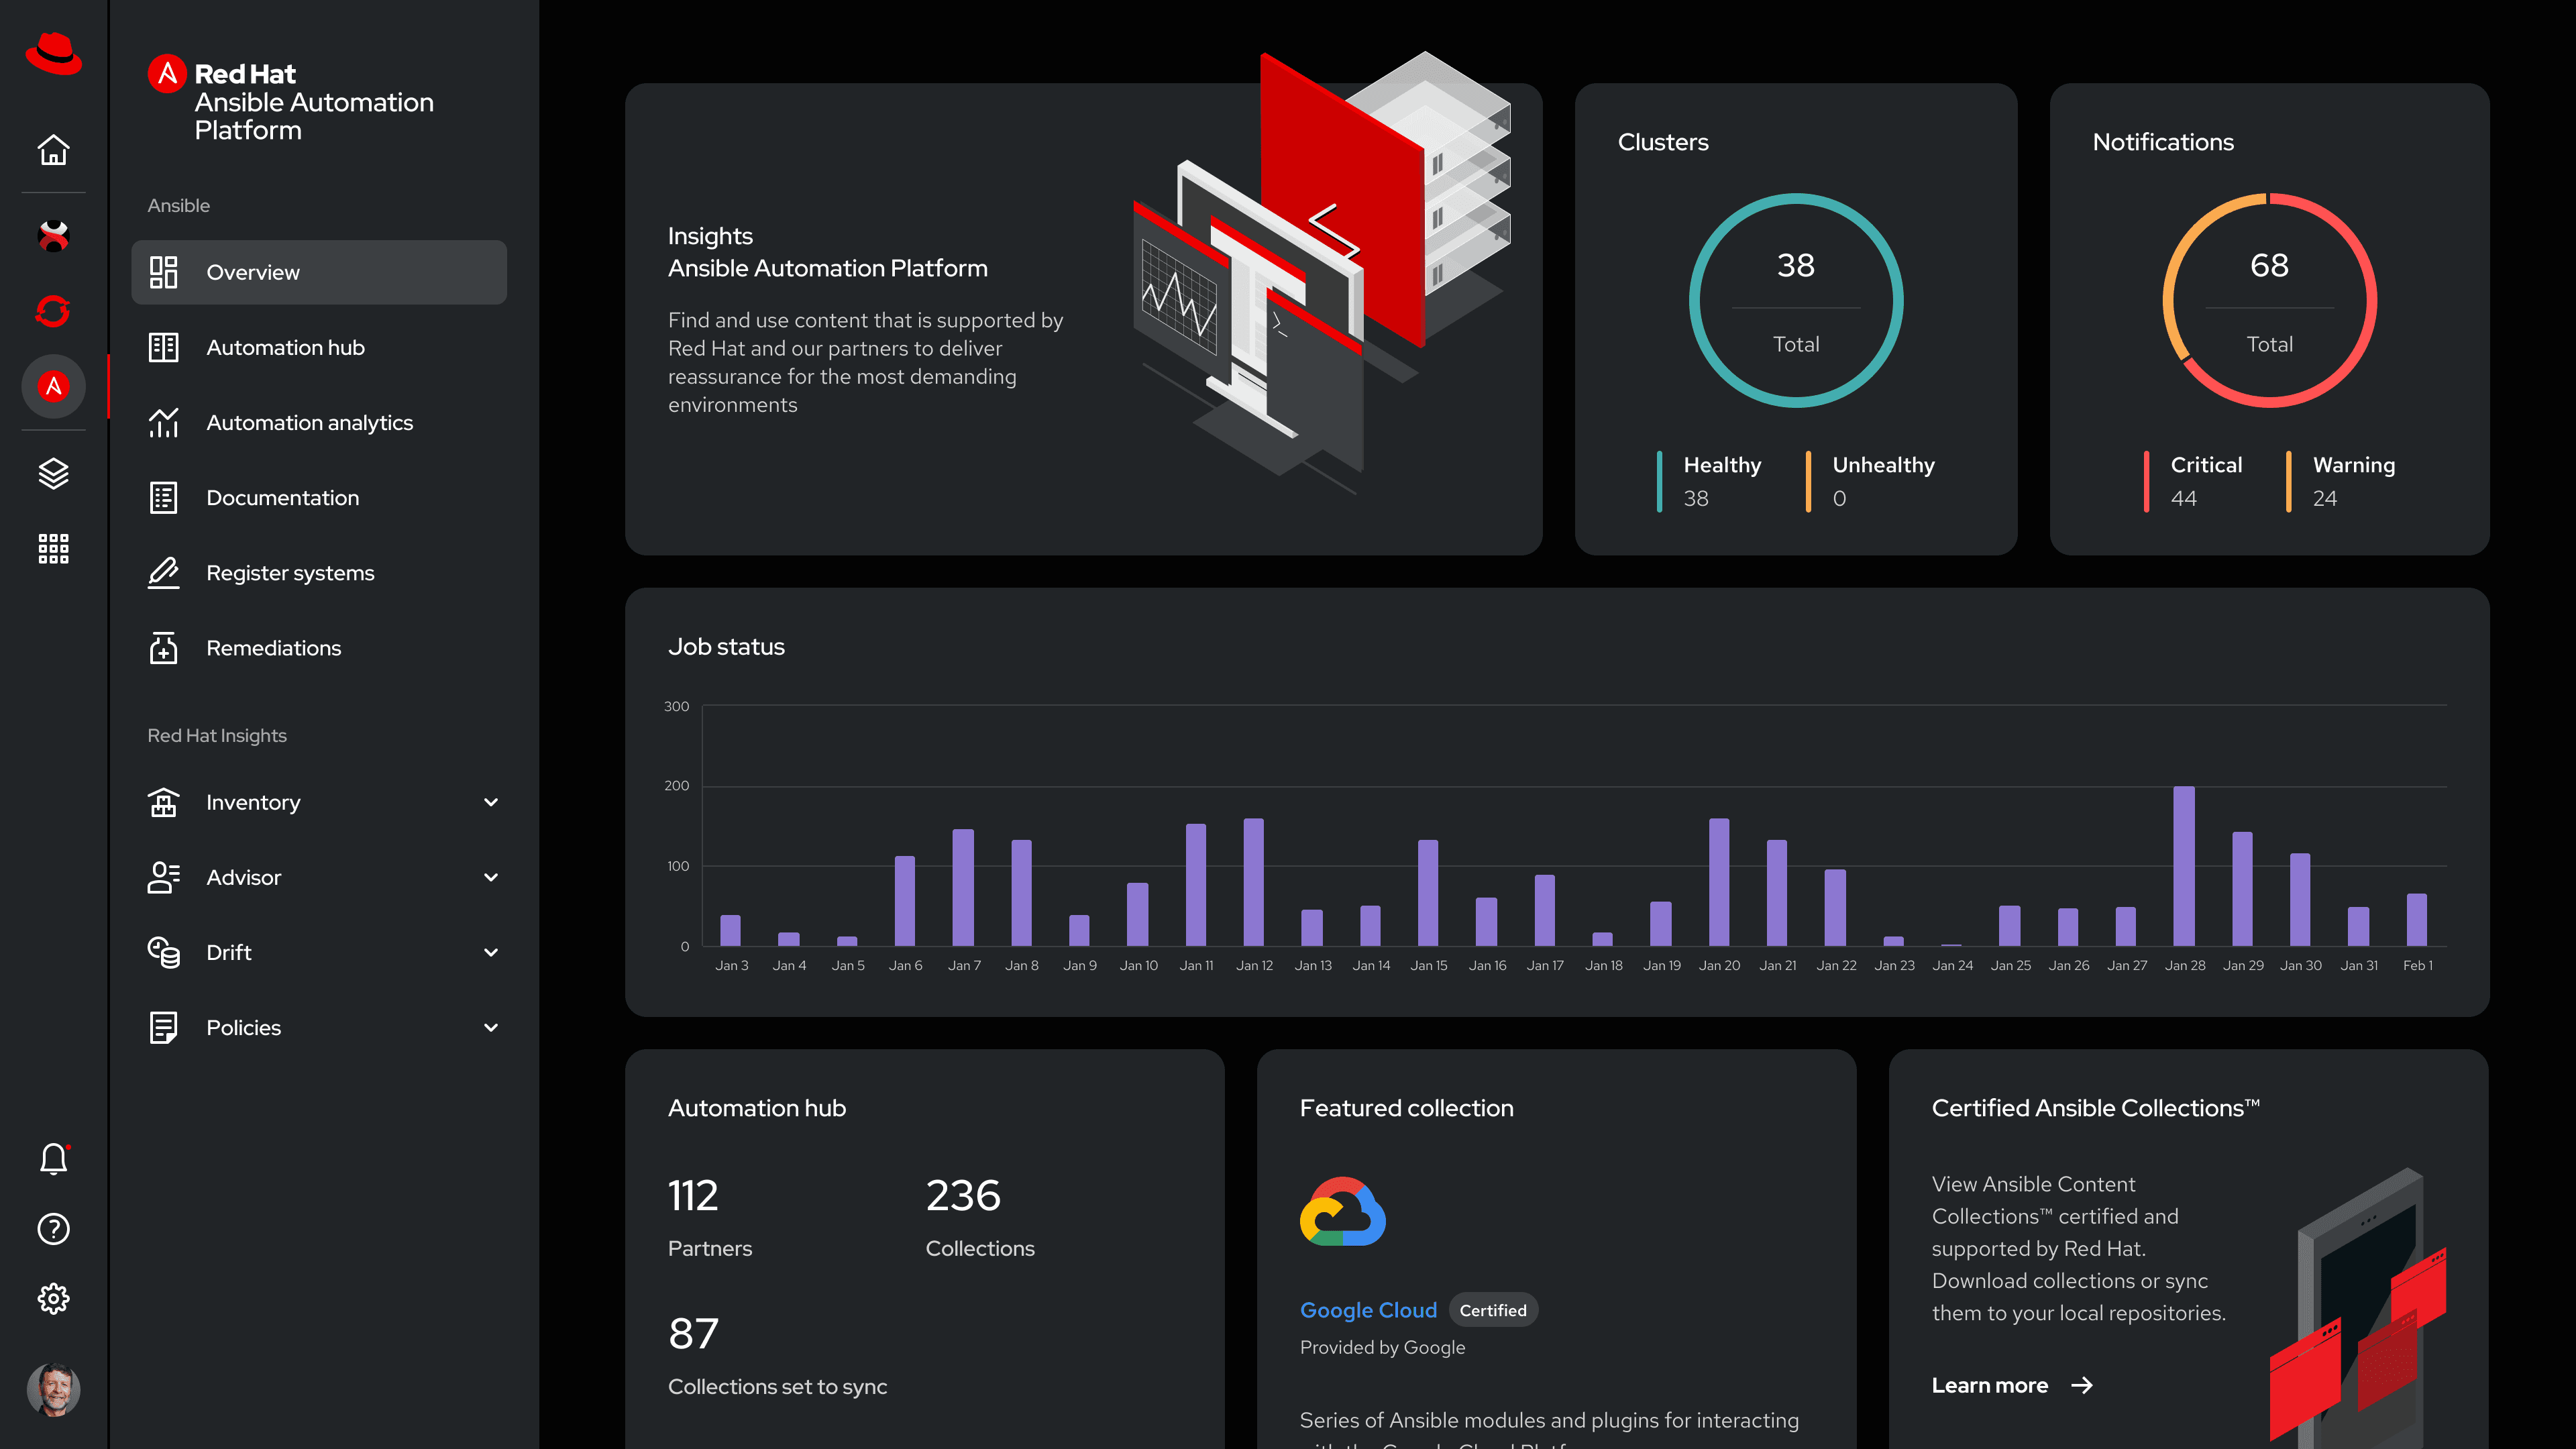This screenshot has width=2576, height=1449.
Task: Click the Red Hat fedora logo
Action: [53, 53]
